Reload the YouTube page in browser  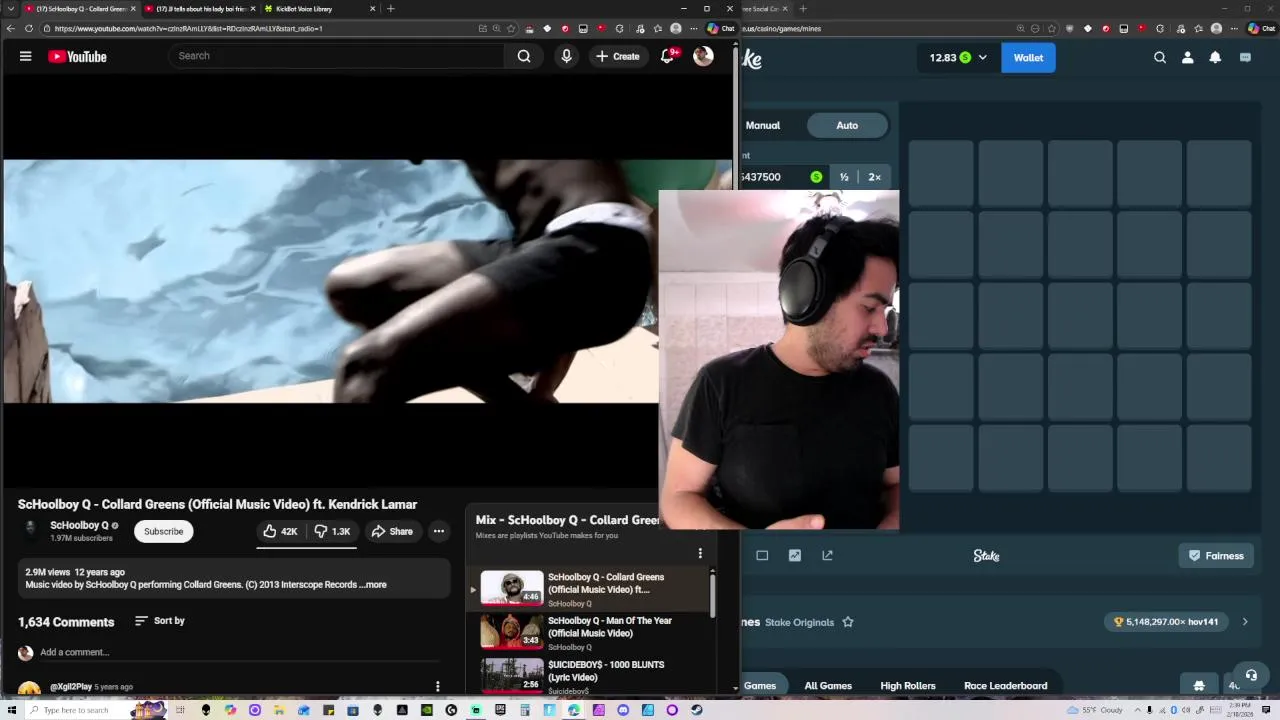click(x=28, y=28)
